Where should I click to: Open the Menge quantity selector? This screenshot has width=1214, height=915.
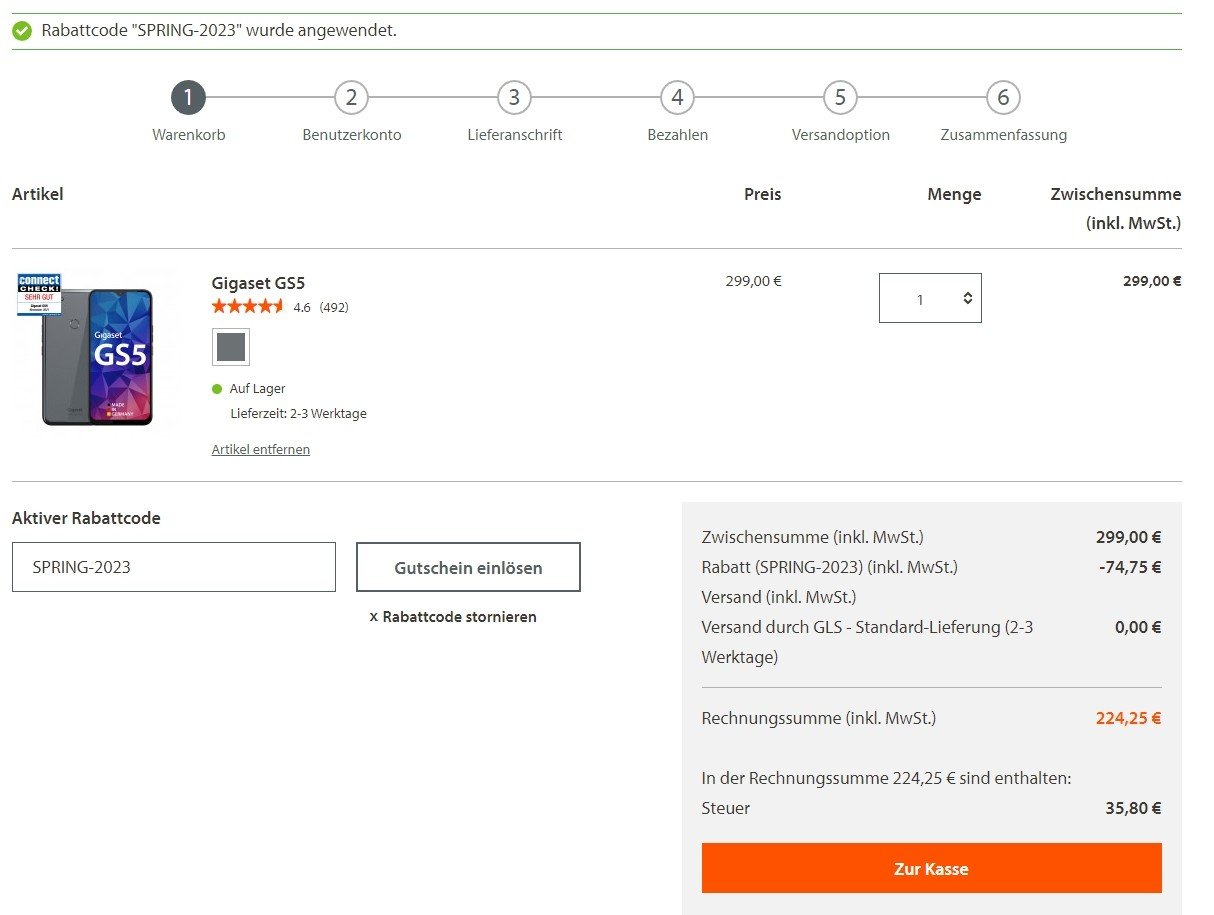tap(930, 298)
